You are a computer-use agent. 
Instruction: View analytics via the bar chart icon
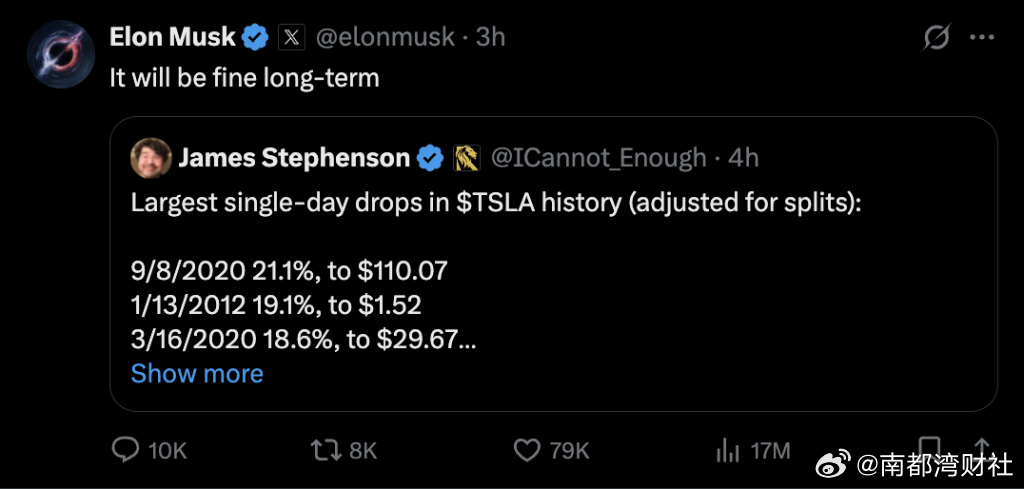click(728, 450)
